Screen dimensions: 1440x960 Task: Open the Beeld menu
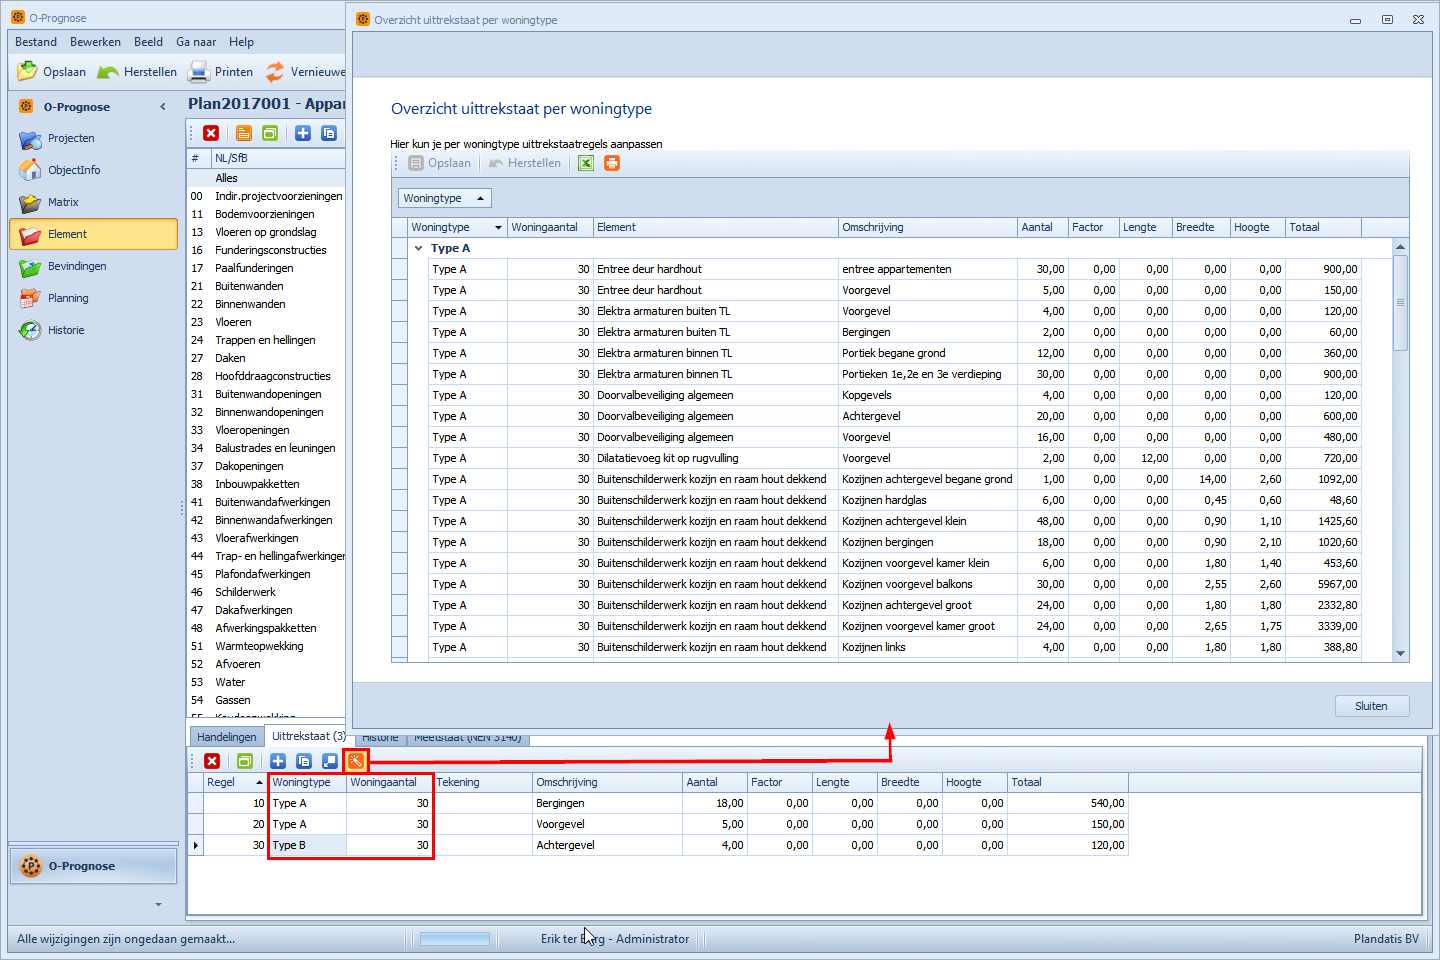click(148, 42)
